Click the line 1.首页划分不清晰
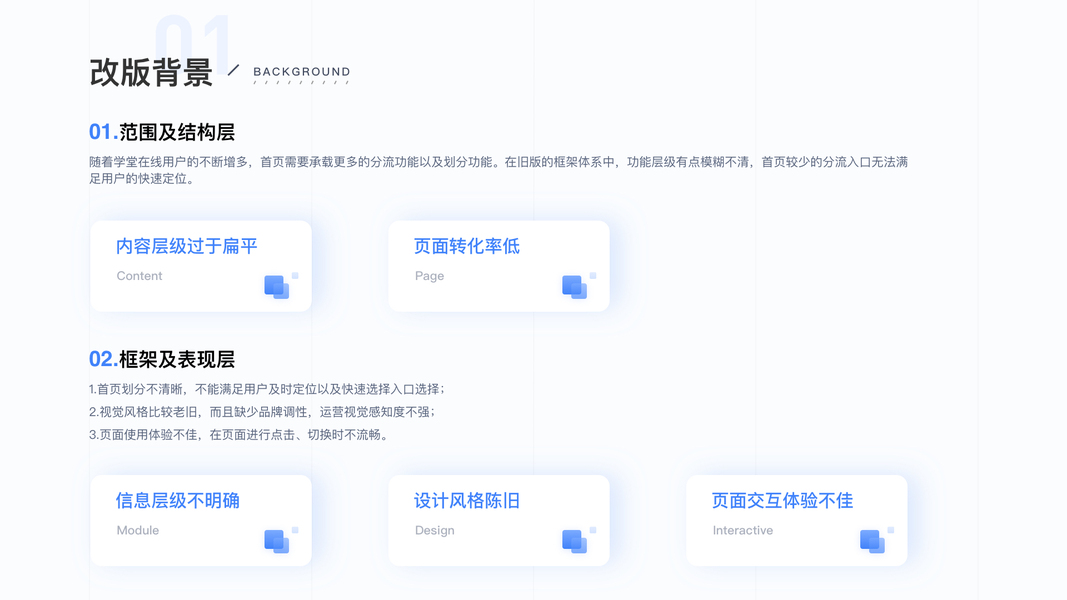The width and height of the screenshot is (1067, 600). [x=267, y=389]
